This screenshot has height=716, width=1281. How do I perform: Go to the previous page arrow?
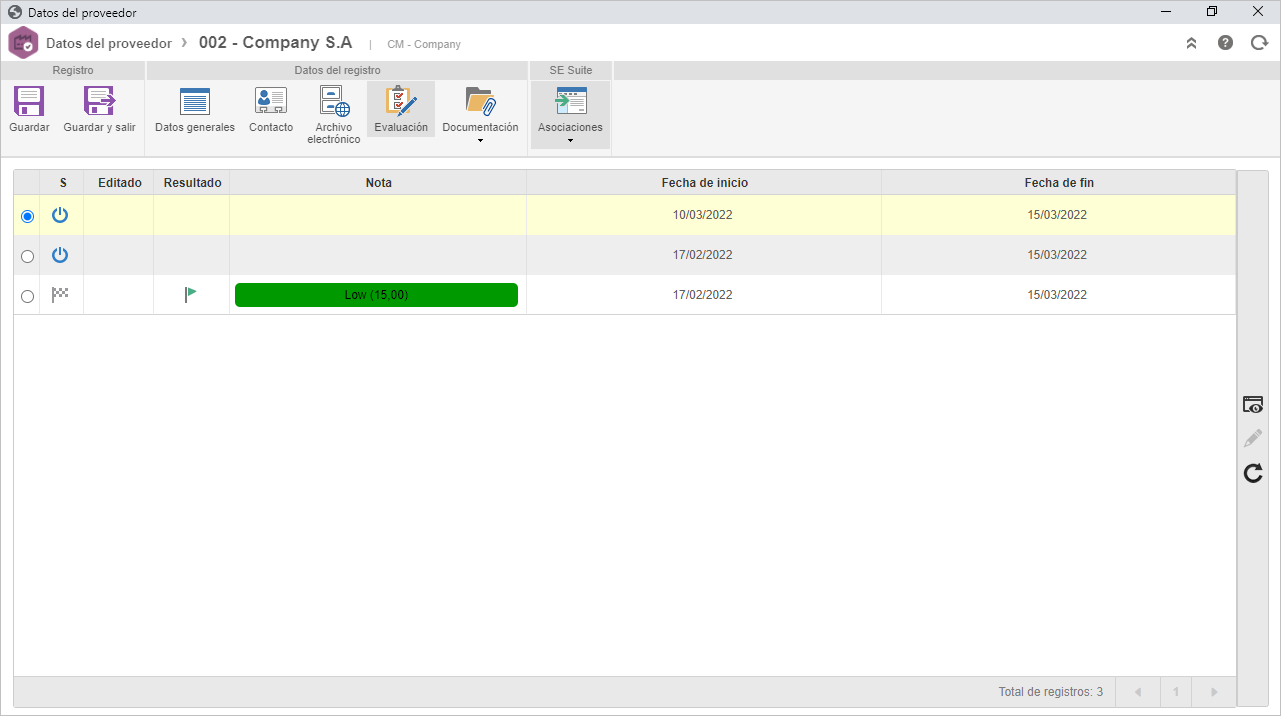click(1137, 692)
